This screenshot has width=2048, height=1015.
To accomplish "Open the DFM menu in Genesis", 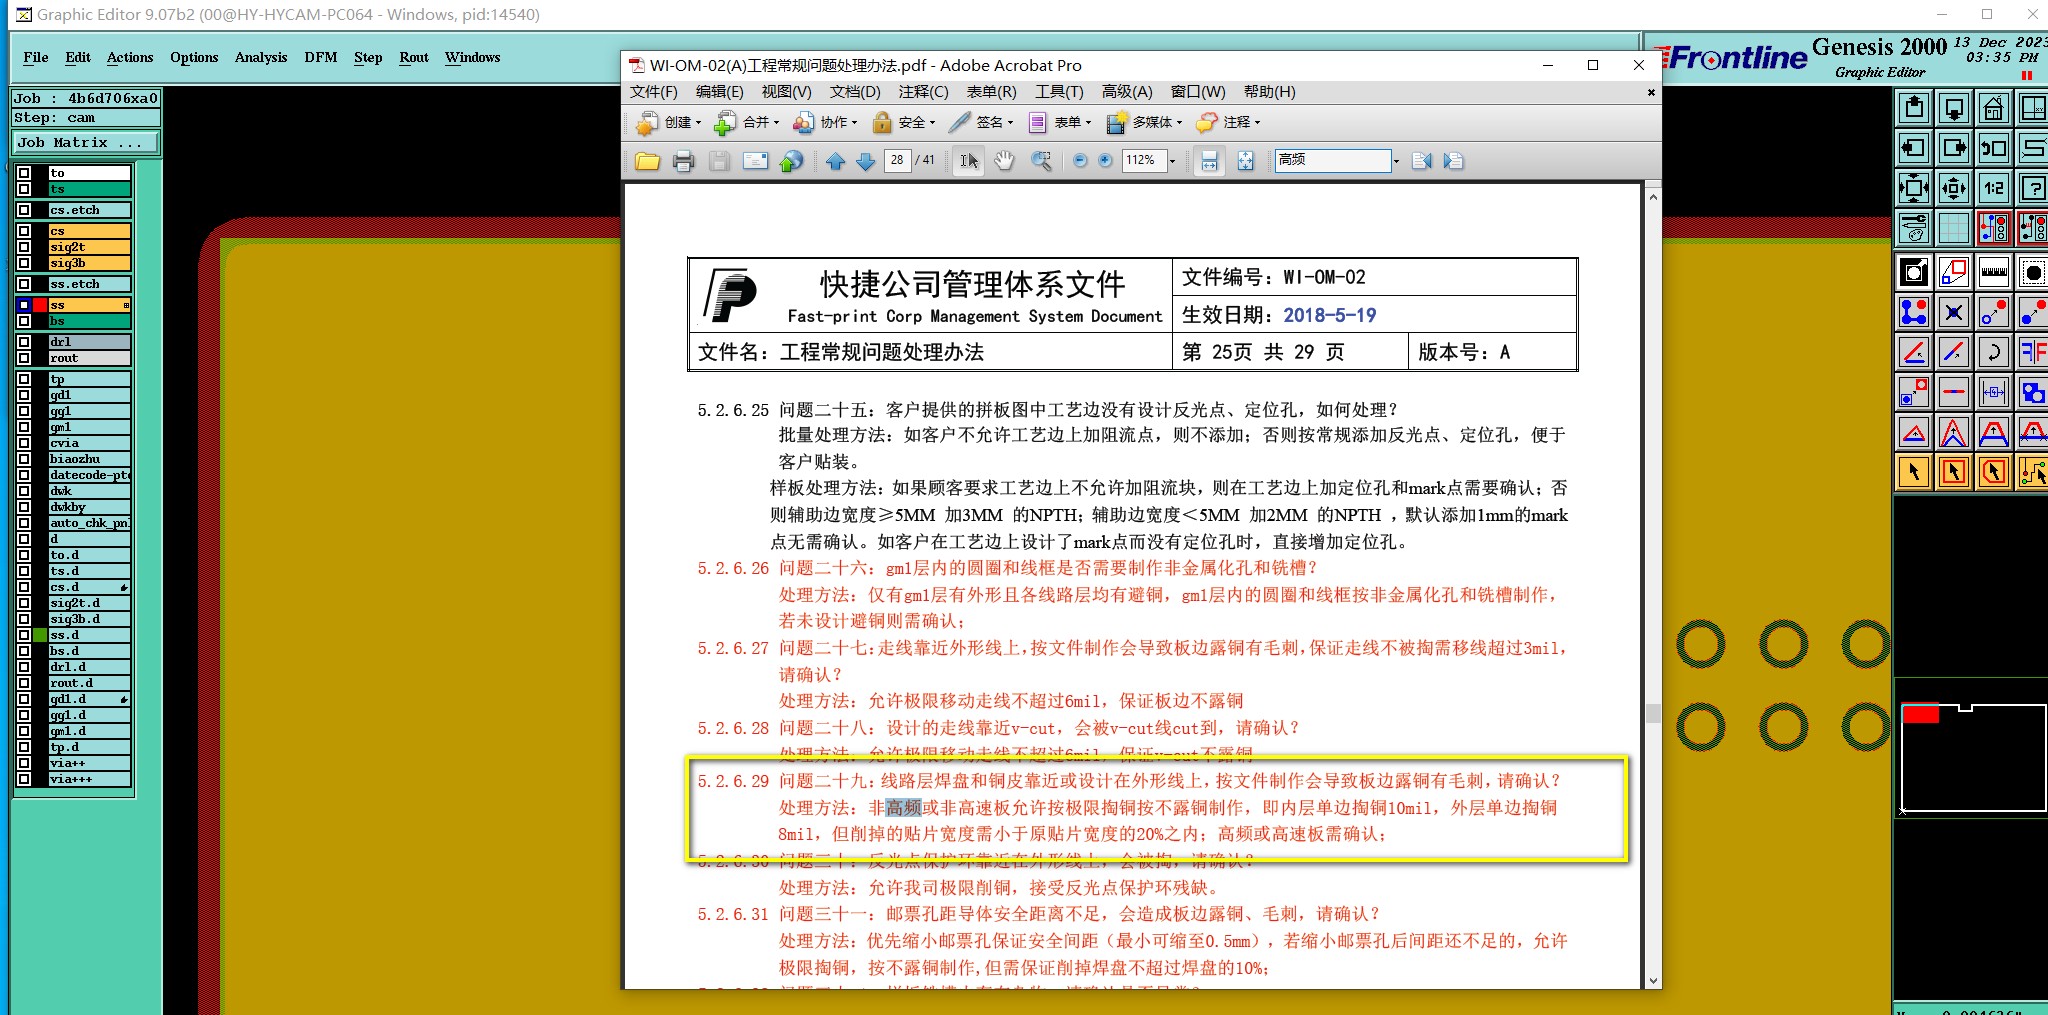I will [x=321, y=57].
